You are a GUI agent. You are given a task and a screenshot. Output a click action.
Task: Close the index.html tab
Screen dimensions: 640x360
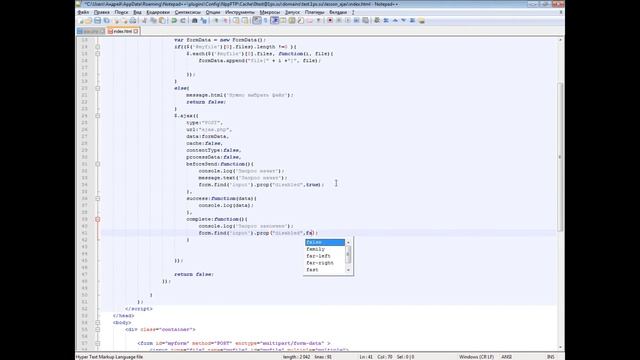point(136,31)
